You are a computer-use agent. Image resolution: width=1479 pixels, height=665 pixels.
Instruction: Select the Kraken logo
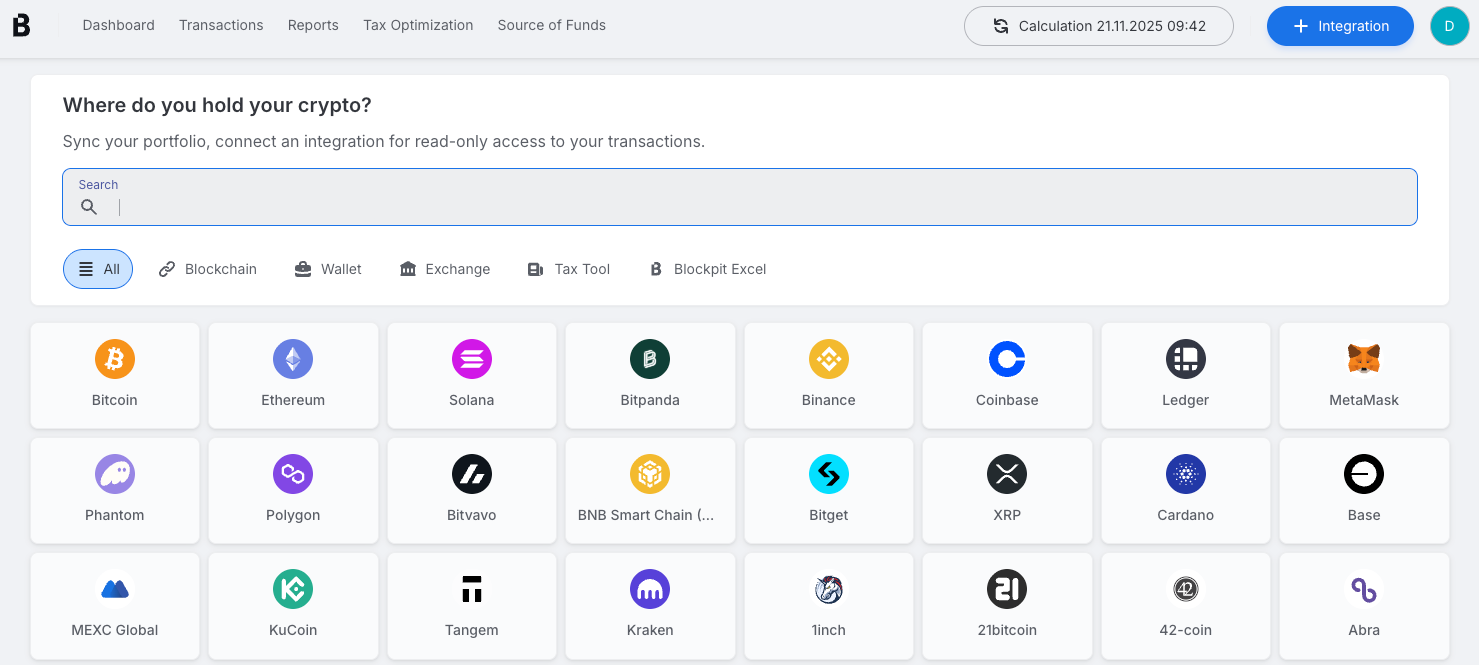[x=650, y=589]
